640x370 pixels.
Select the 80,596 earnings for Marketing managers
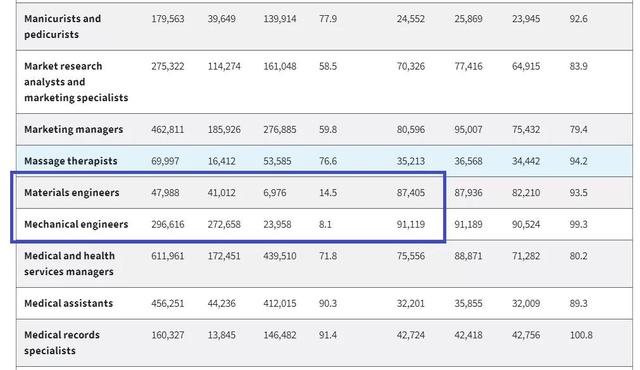pos(411,129)
